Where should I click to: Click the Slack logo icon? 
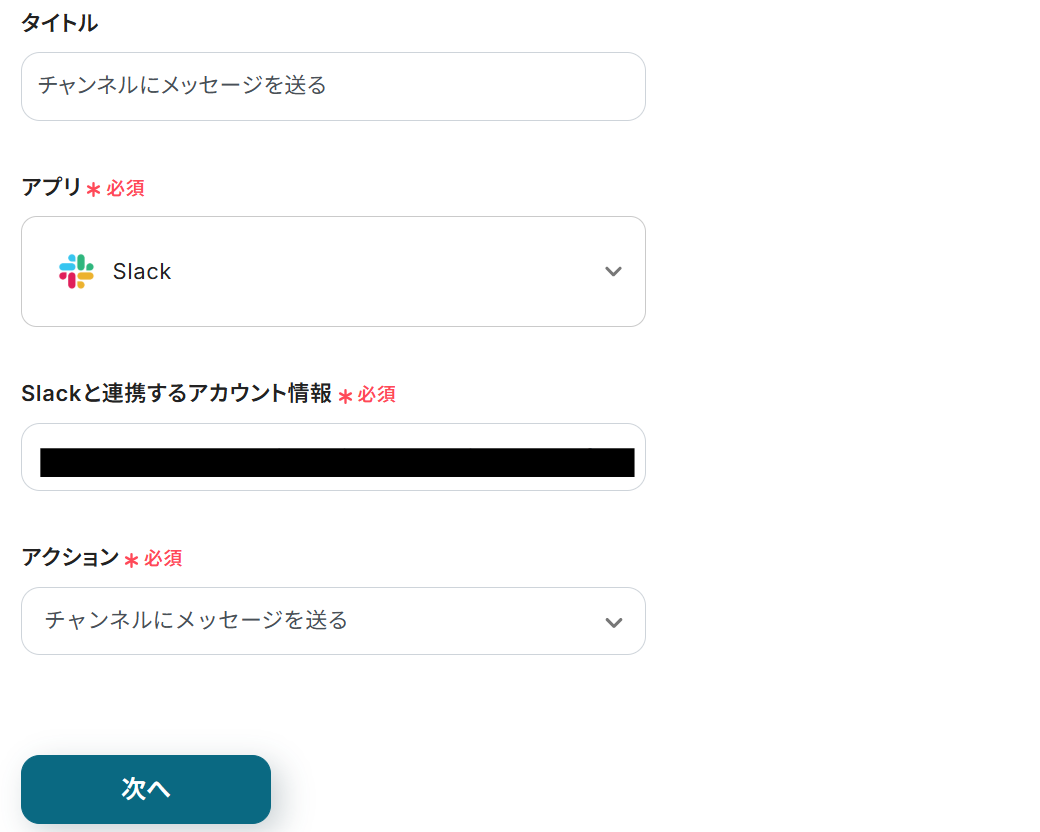(76, 271)
